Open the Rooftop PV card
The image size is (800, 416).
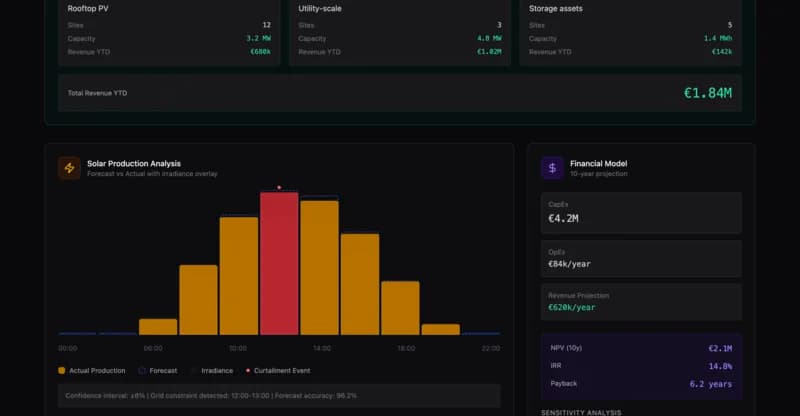tap(165, 30)
